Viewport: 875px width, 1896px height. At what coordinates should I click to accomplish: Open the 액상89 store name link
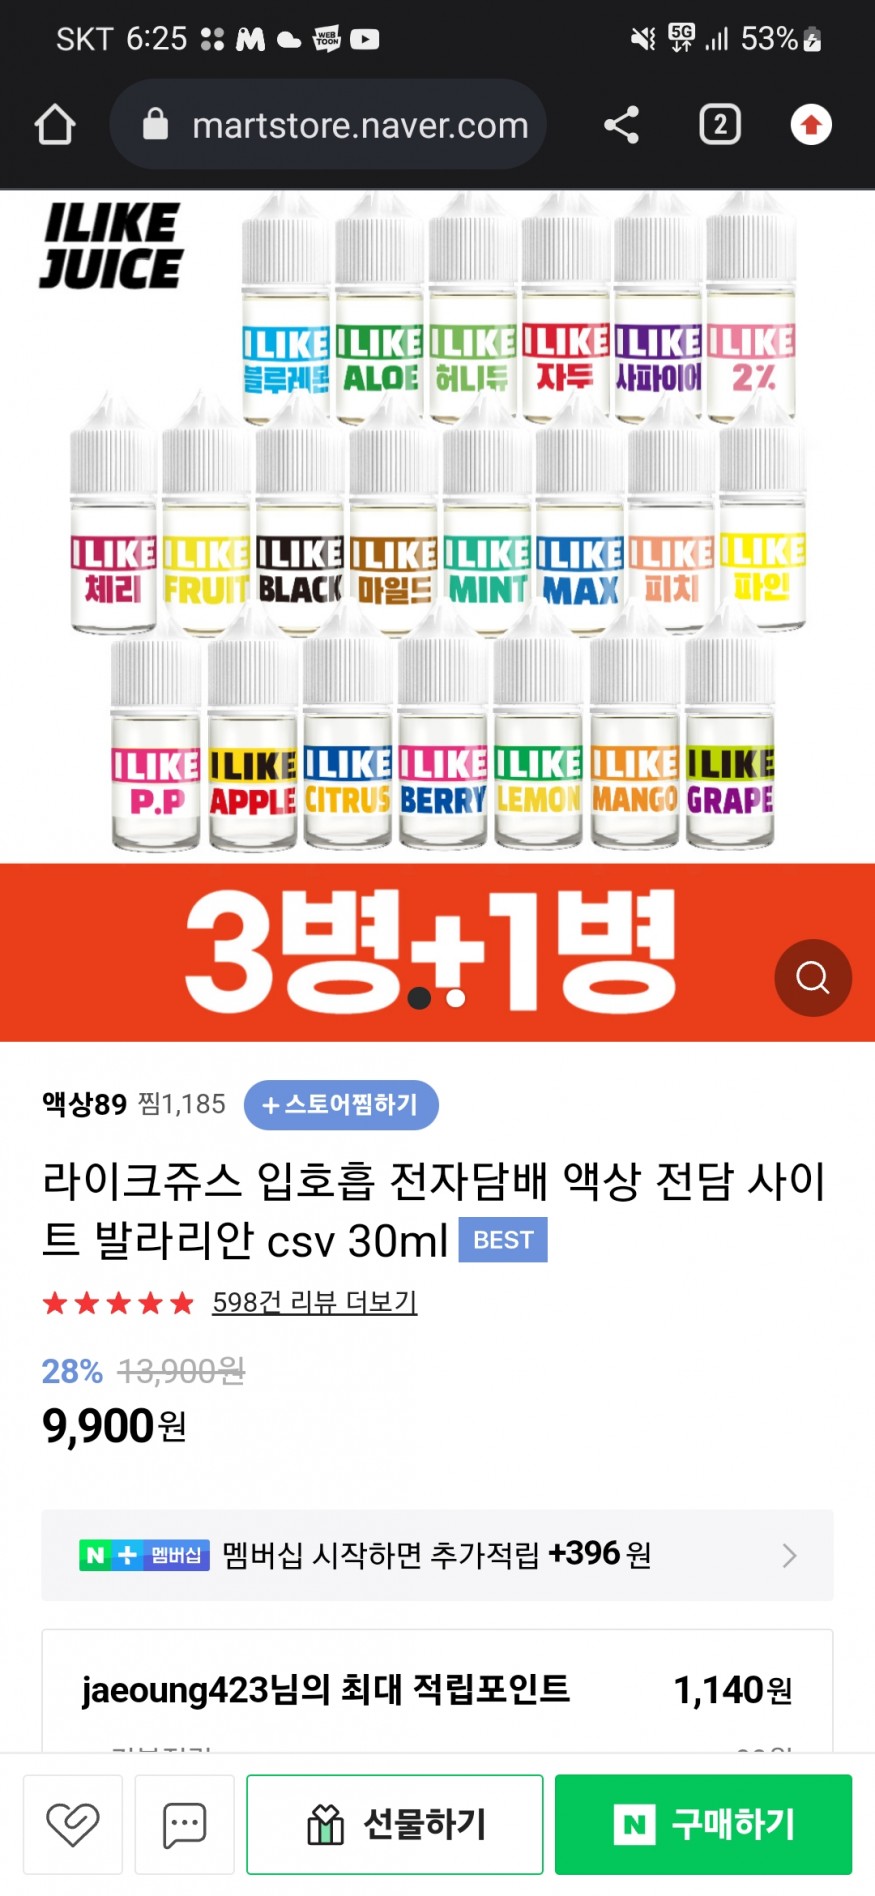click(x=84, y=1104)
